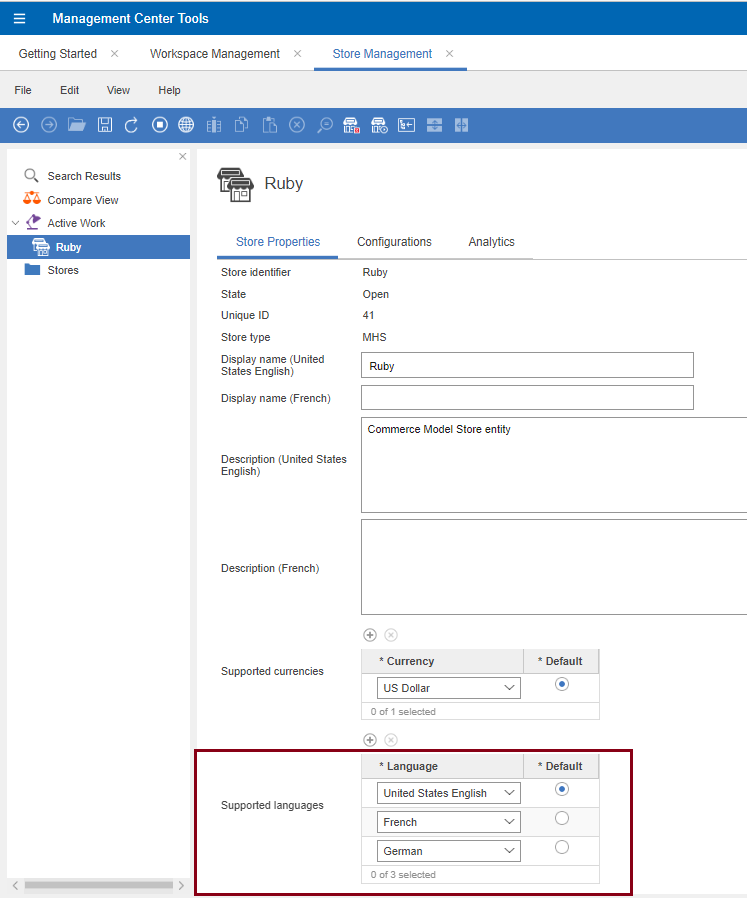
Task: Open the US Dollar currency dropdown
Action: point(450,688)
